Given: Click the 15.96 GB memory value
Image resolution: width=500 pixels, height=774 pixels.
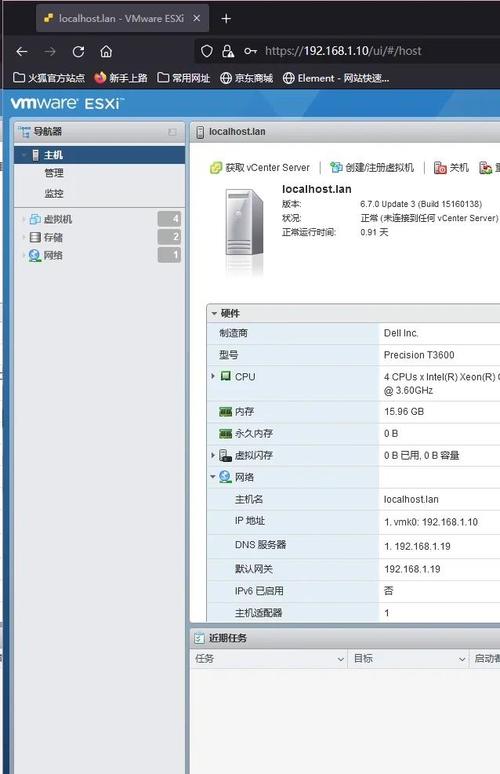Looking at the screenshot, I should coord(404,412).
